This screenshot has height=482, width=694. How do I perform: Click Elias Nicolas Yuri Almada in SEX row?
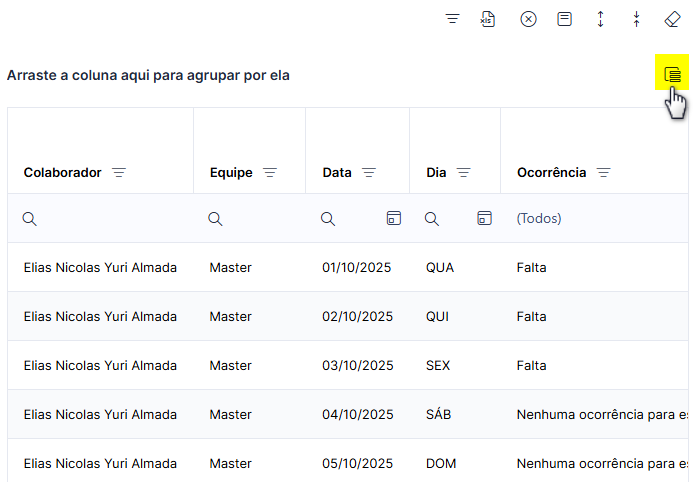coord(100,366)
